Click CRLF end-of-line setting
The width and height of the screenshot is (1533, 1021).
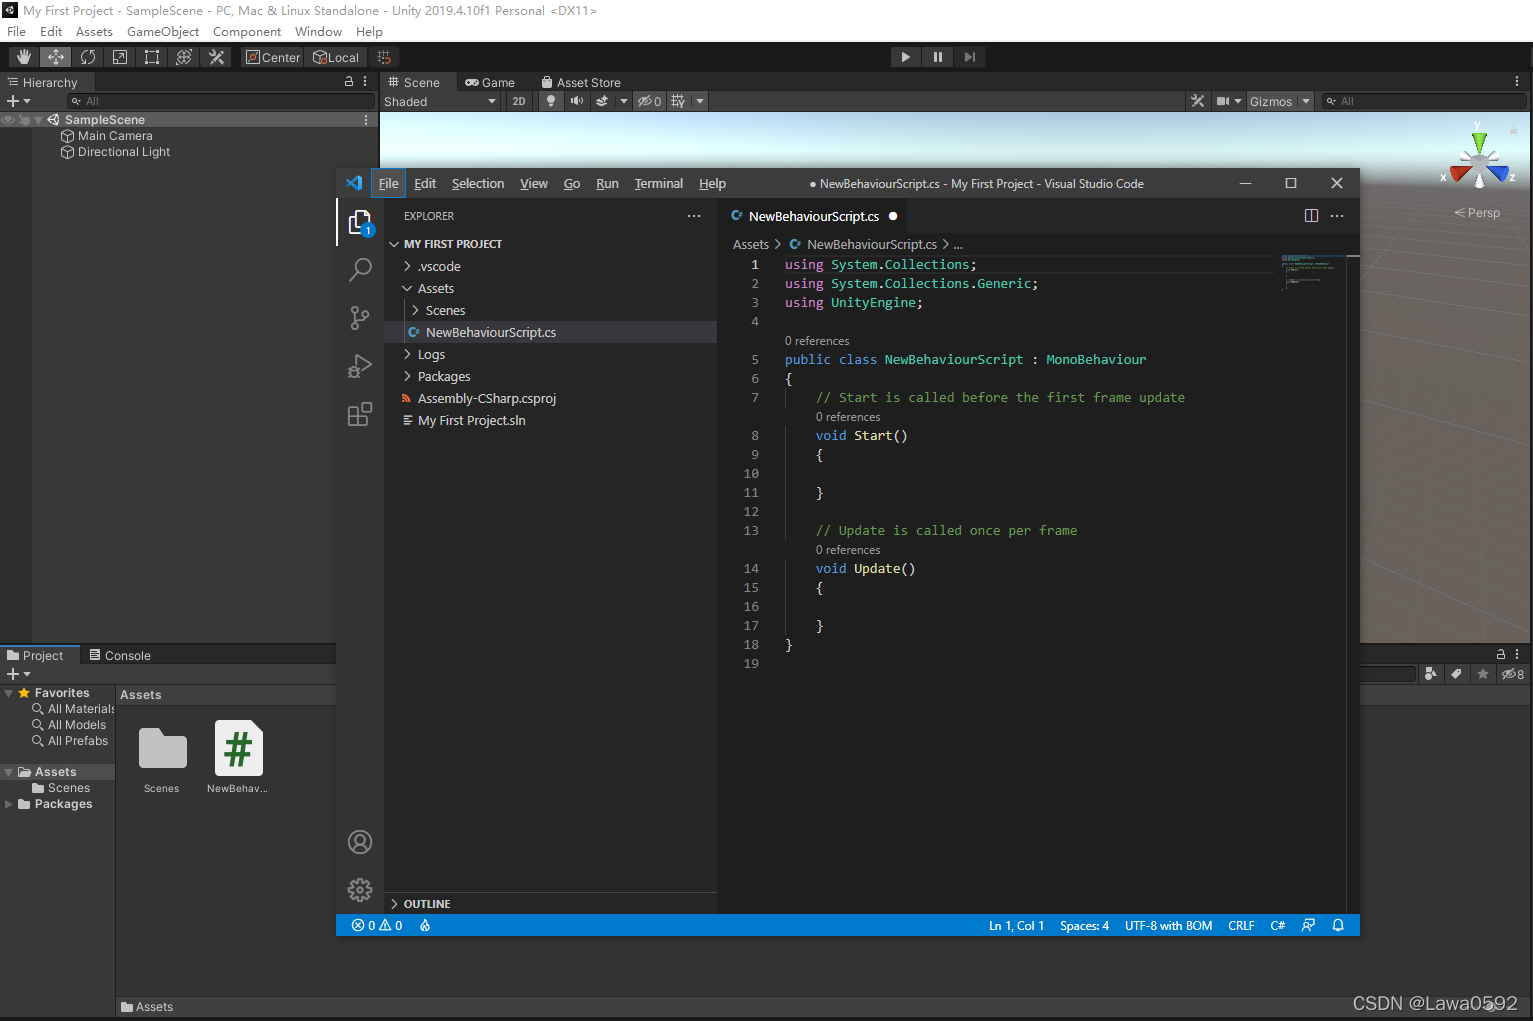(x=1241, y=926)
